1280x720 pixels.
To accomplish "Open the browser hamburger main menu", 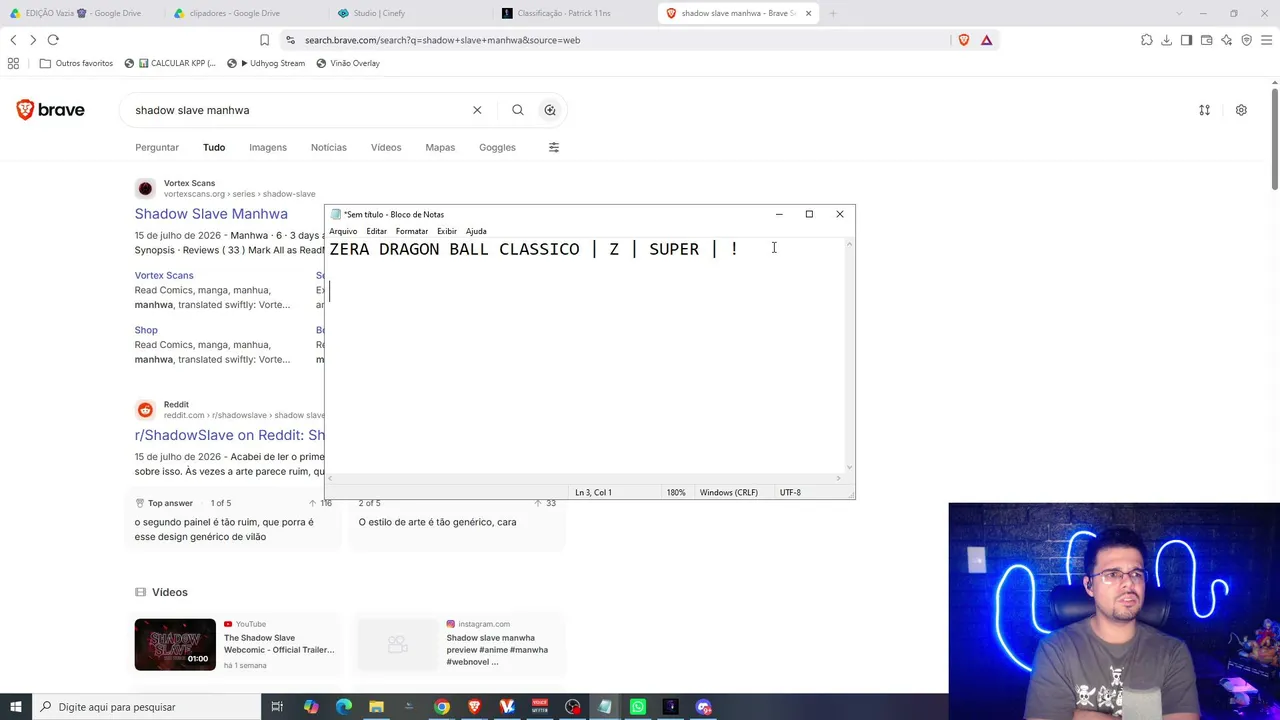I will click(1266, 40).
